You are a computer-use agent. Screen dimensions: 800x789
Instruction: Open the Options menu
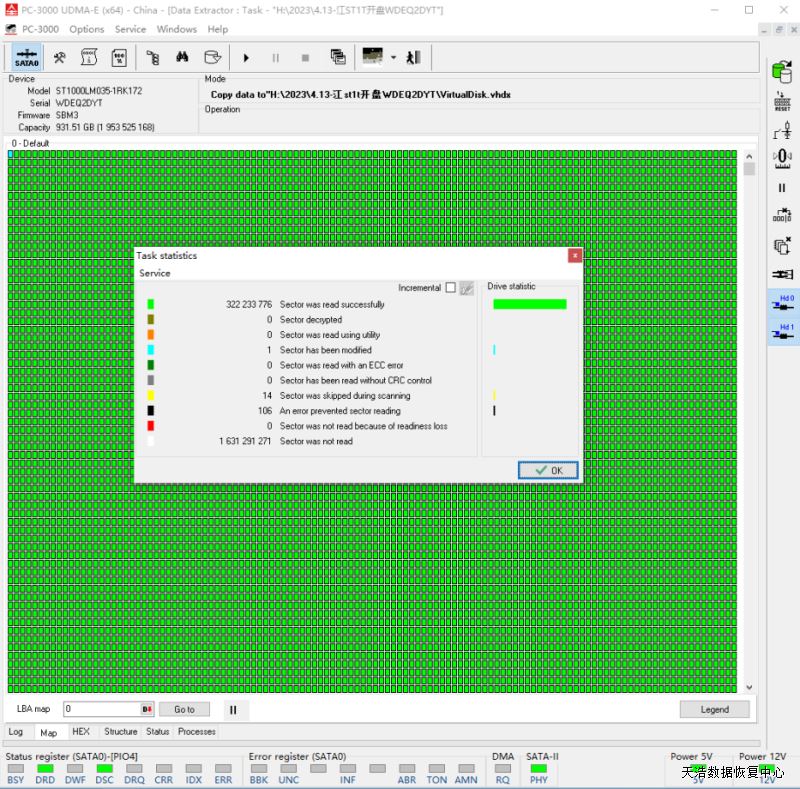click(x=87, y=29)
